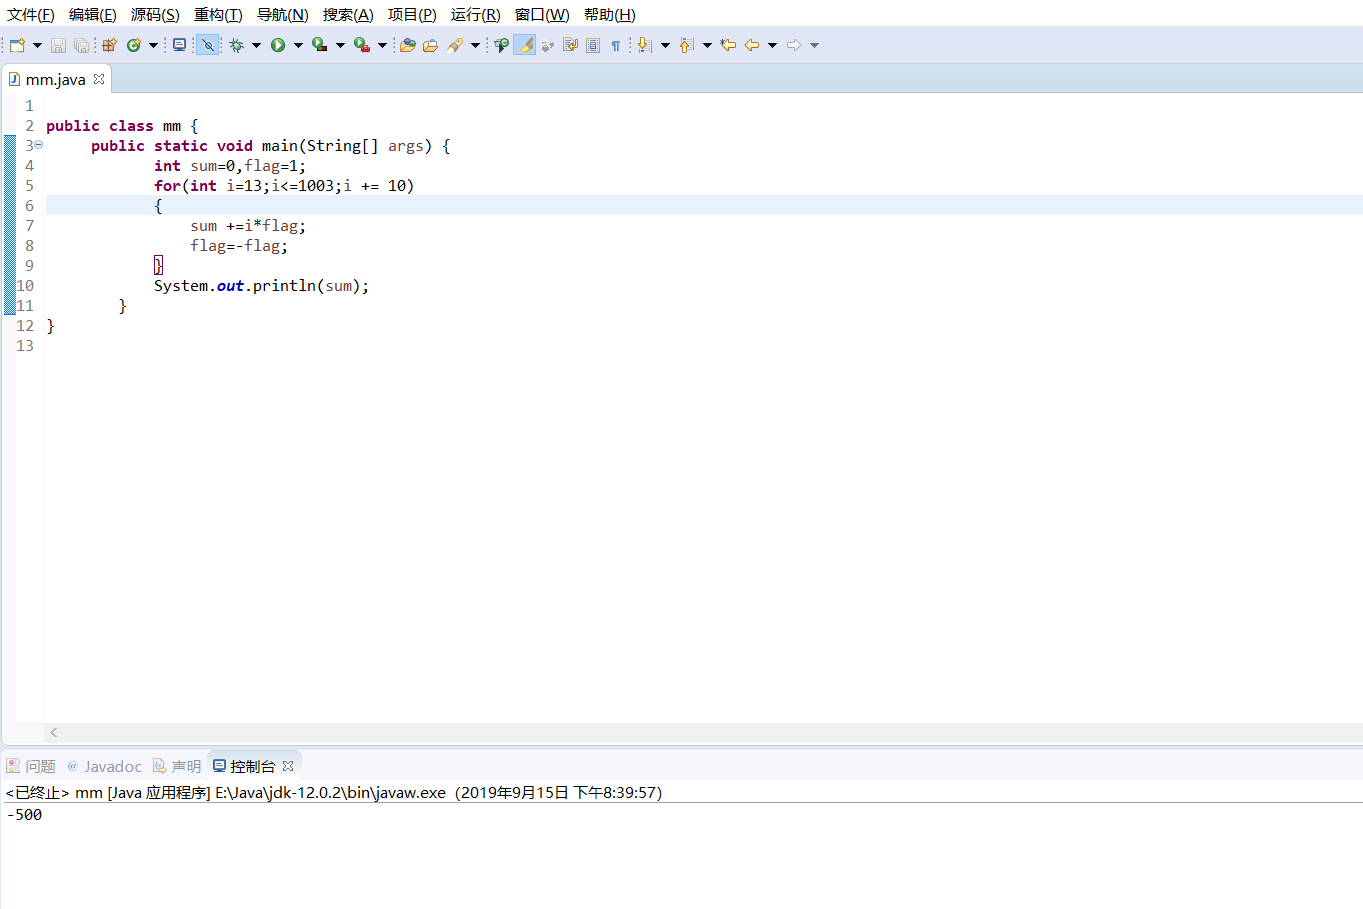Screen dimensions: 1363x909
Task: Click the highlighted closing brace on line 9
Action: coord(158,265)
